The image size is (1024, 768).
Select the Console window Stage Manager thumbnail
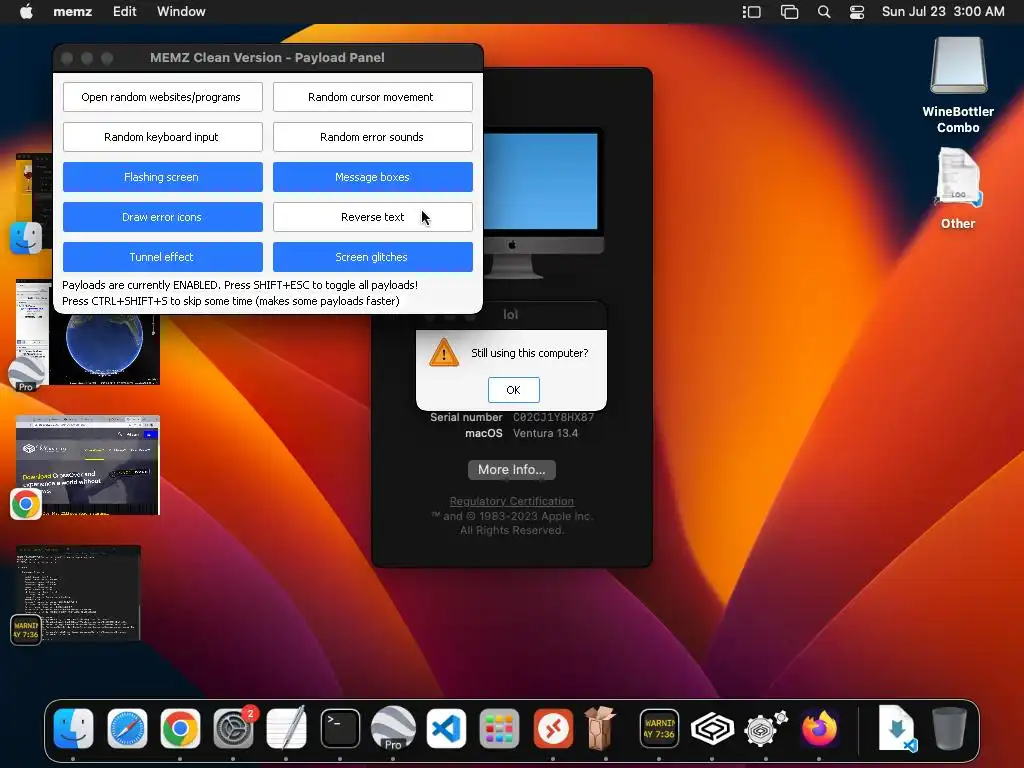(78, 593)
